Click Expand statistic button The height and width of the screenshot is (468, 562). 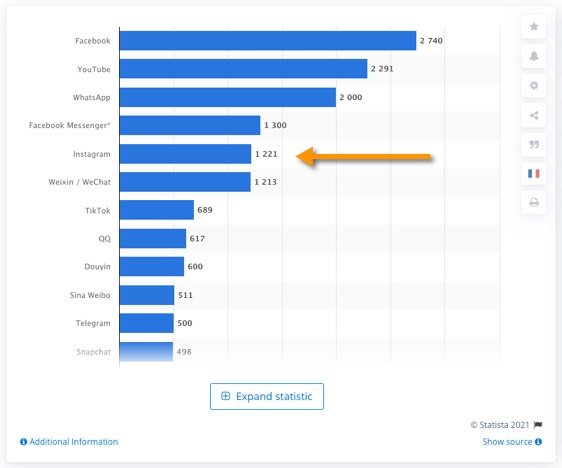point(267,396)
